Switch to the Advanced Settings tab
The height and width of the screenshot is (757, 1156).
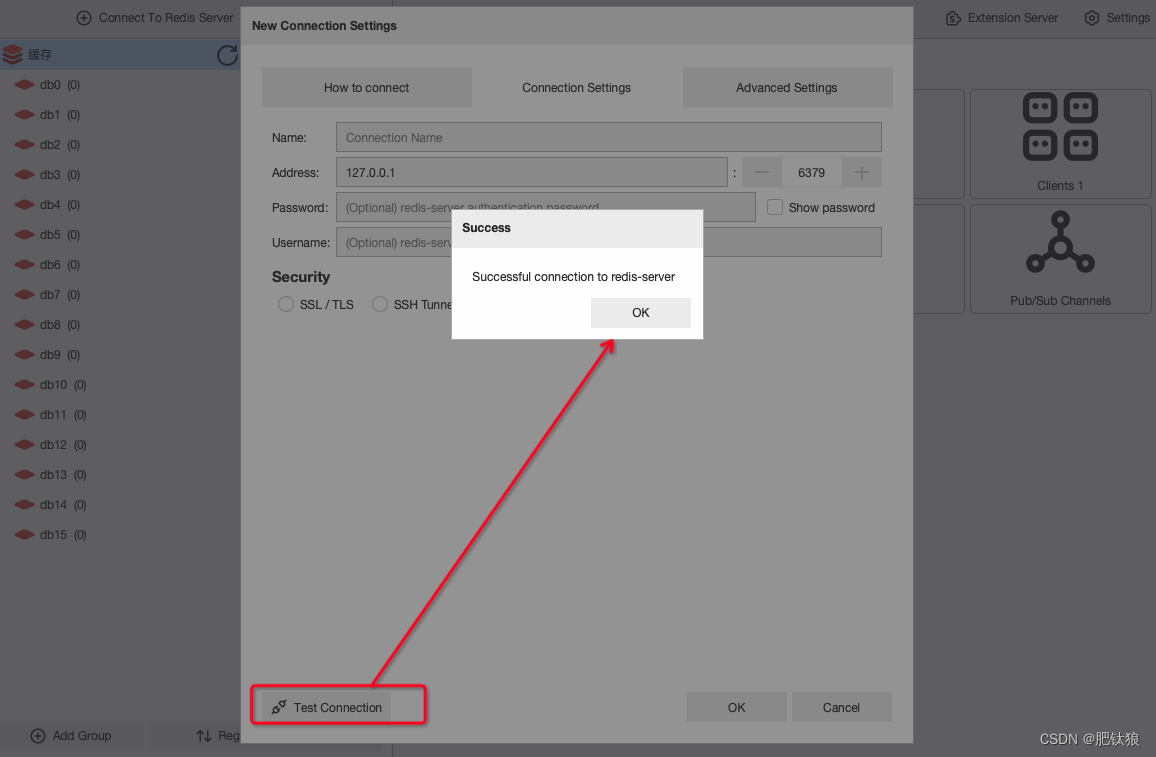point(787,87)
